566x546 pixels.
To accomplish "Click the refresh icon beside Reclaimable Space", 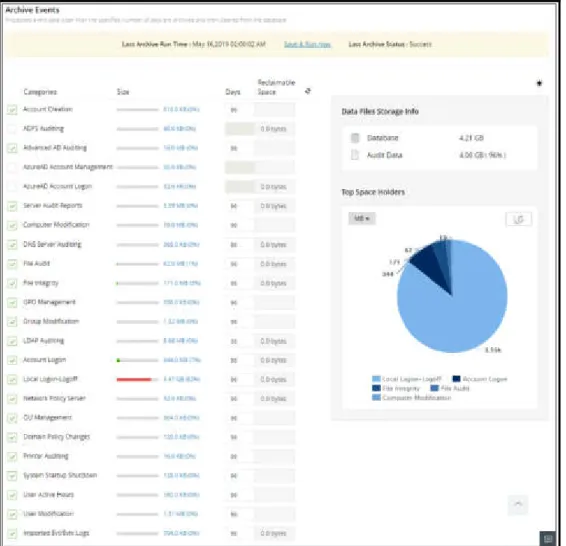I will pyautogui.click(x=308, y=91).
